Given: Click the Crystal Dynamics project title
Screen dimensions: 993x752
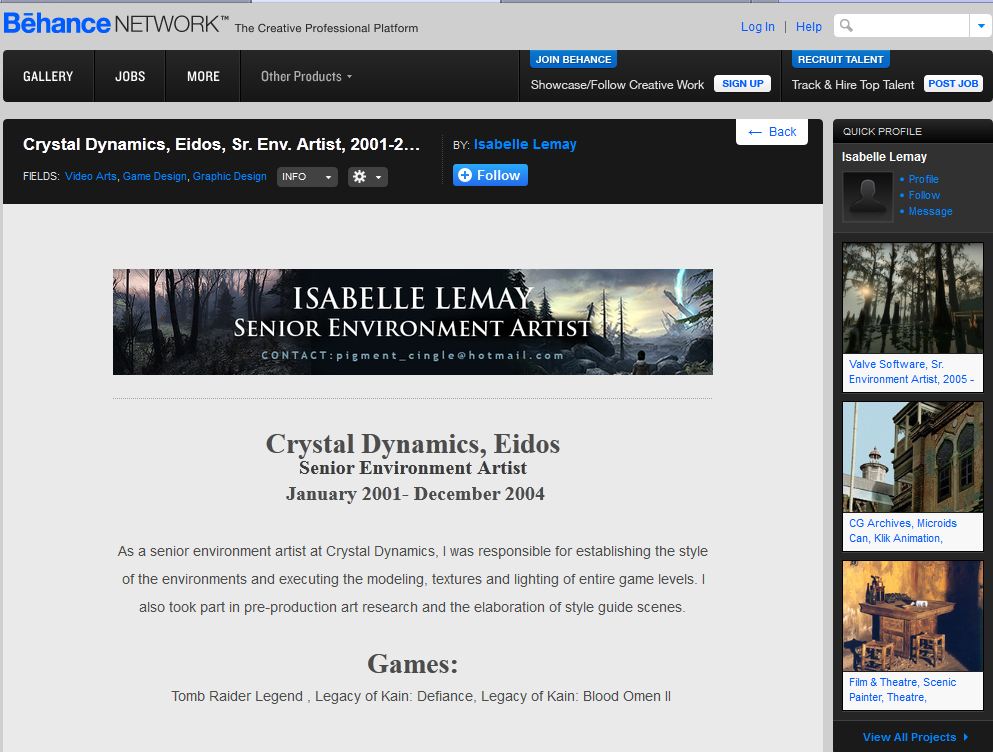Looking at the screenshot, I should coord(222,144).
